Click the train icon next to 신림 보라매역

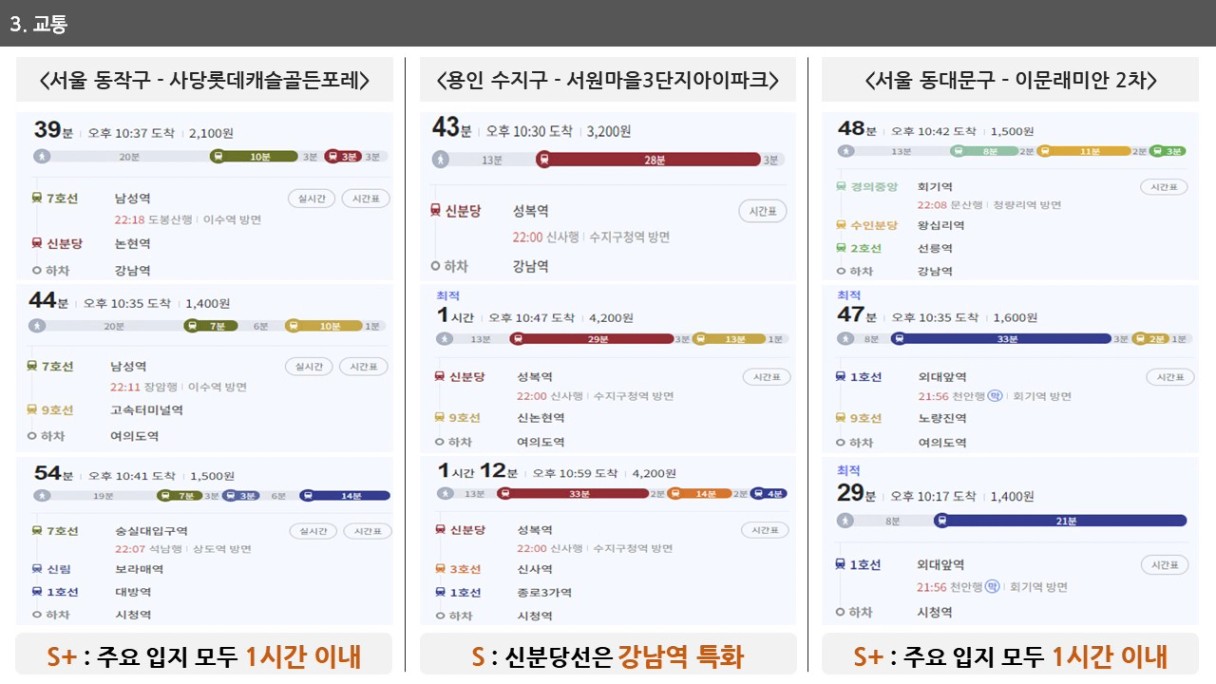37,569
